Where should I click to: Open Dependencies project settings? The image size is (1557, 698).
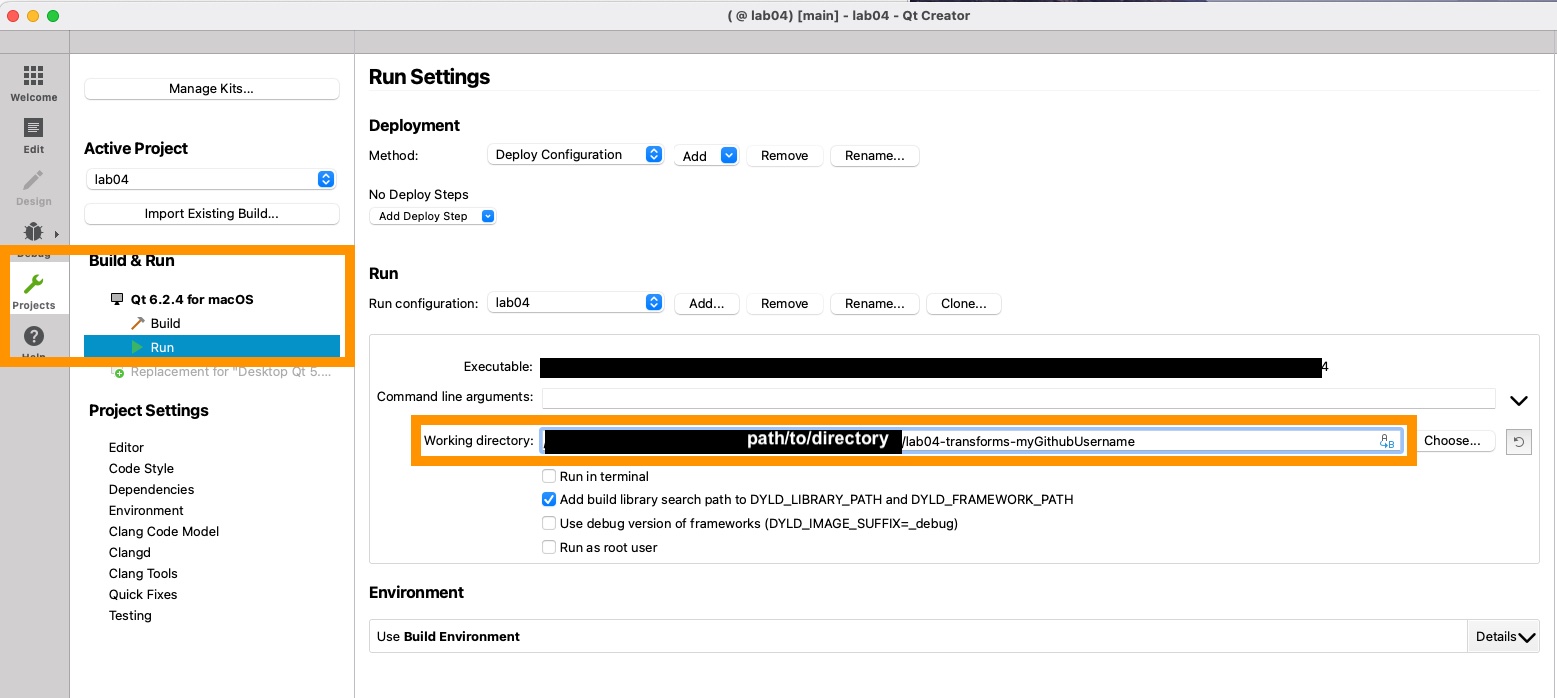151,489
